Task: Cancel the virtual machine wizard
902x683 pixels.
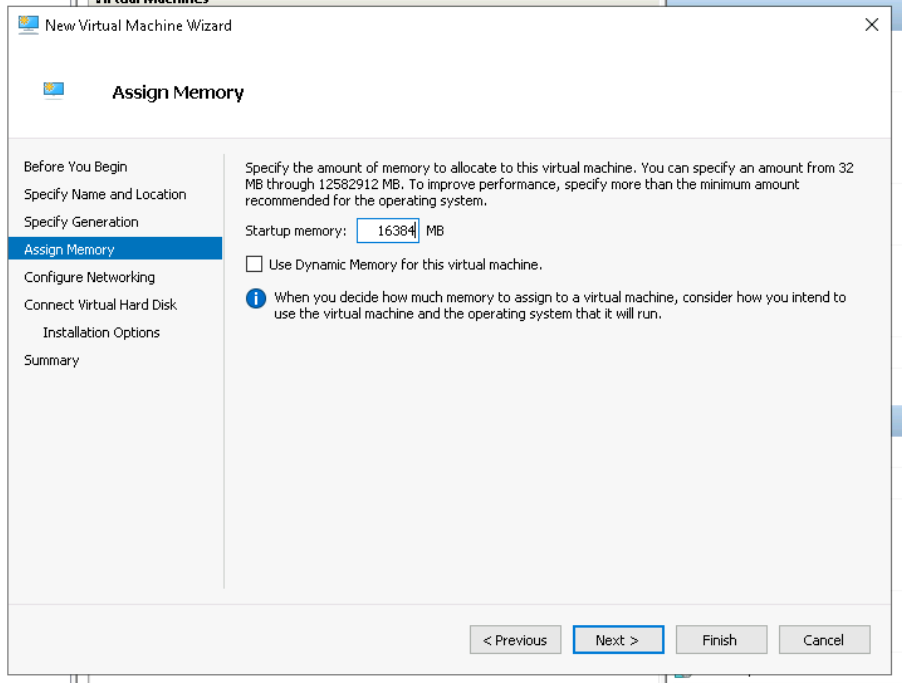Action: [824, 640]
